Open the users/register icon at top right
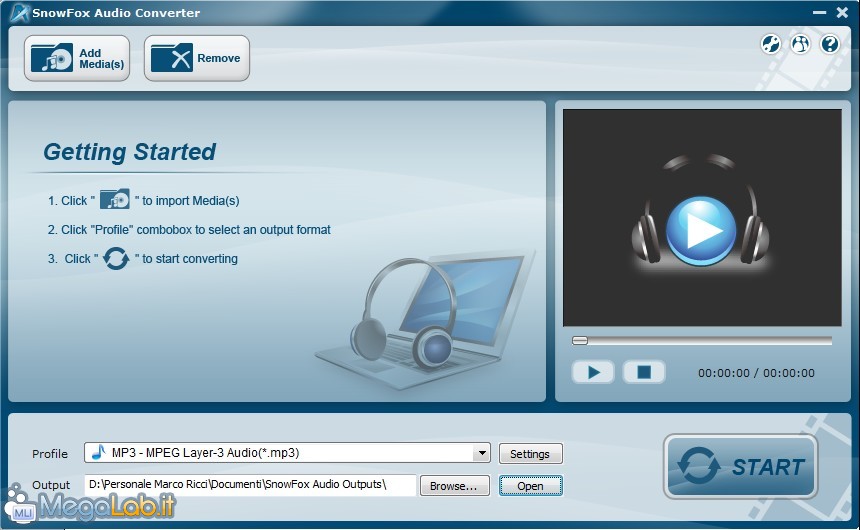The image size is (860, 530). (800, 44)
